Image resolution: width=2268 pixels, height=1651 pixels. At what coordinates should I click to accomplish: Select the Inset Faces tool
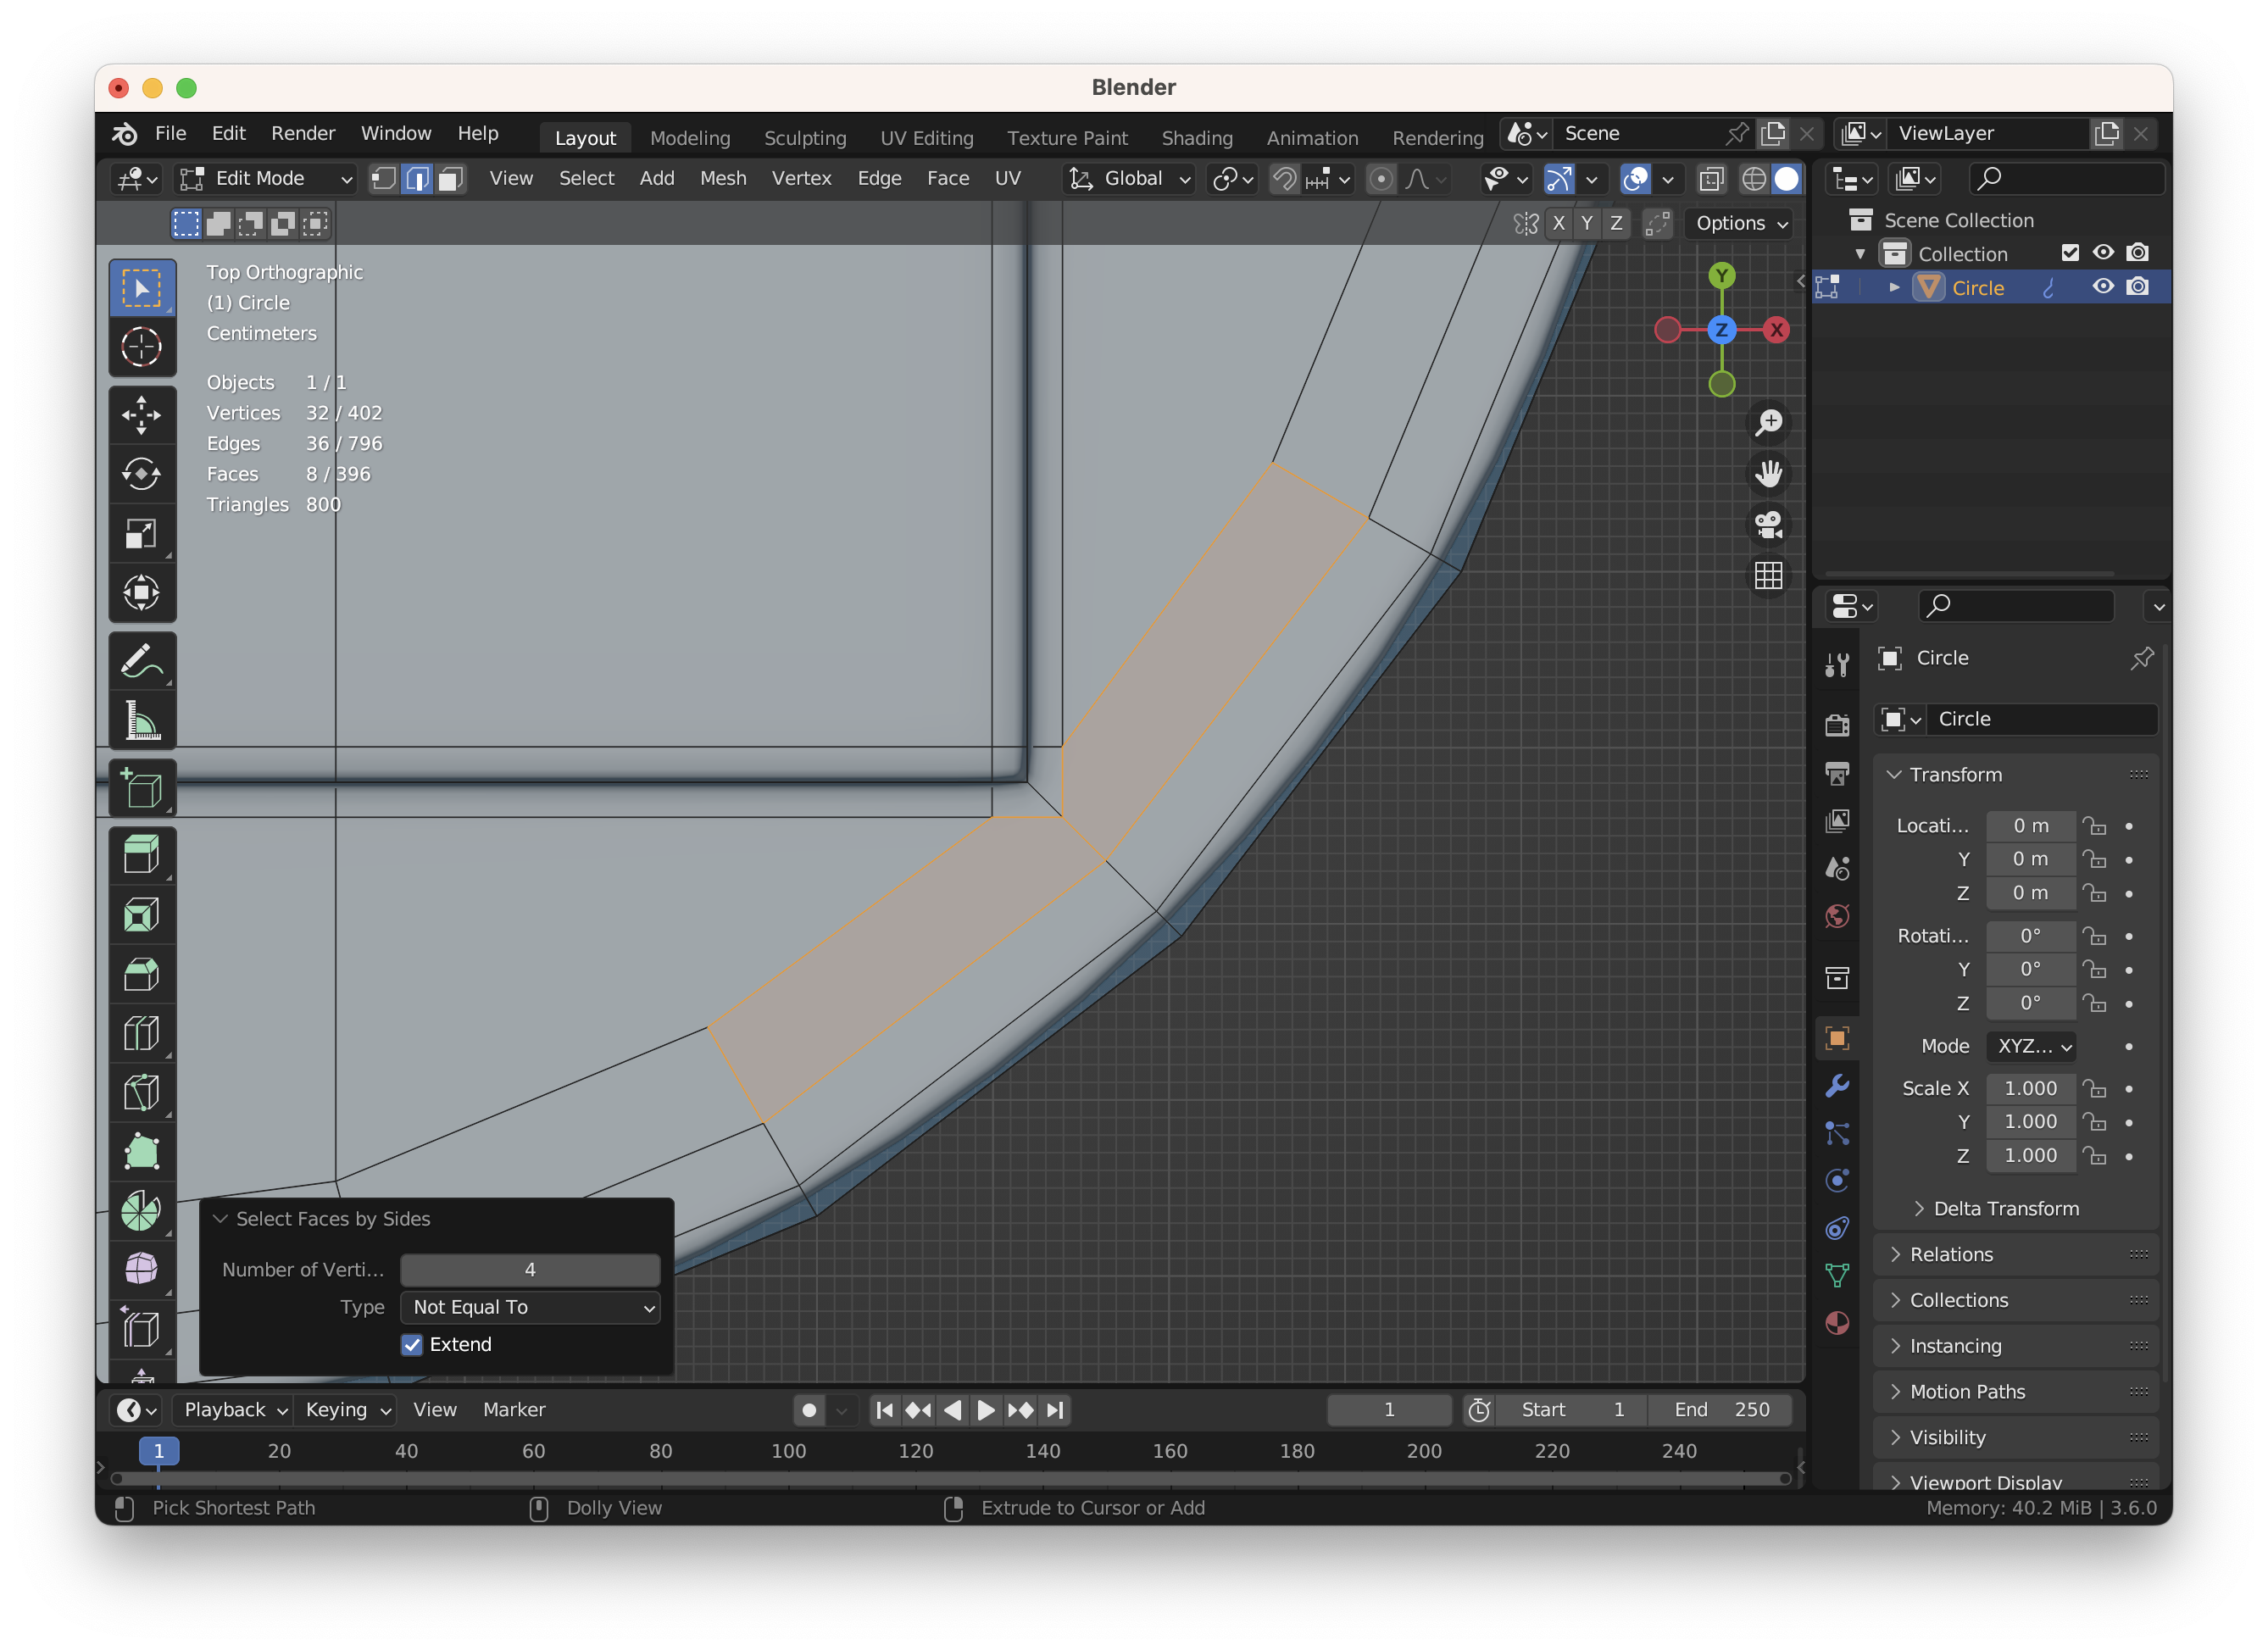pos(141,915)
